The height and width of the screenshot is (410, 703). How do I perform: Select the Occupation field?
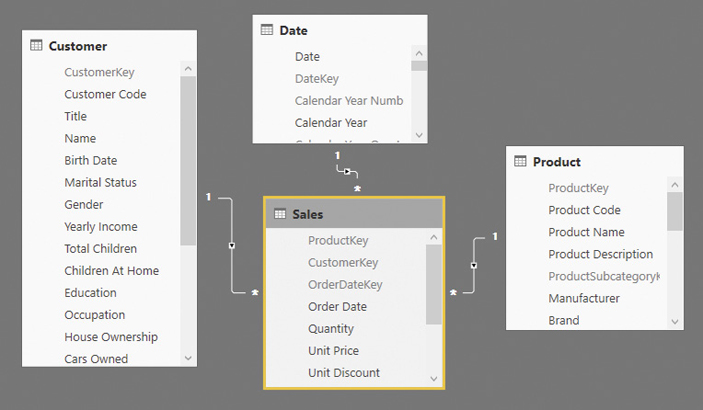click(x=95, y=315)
